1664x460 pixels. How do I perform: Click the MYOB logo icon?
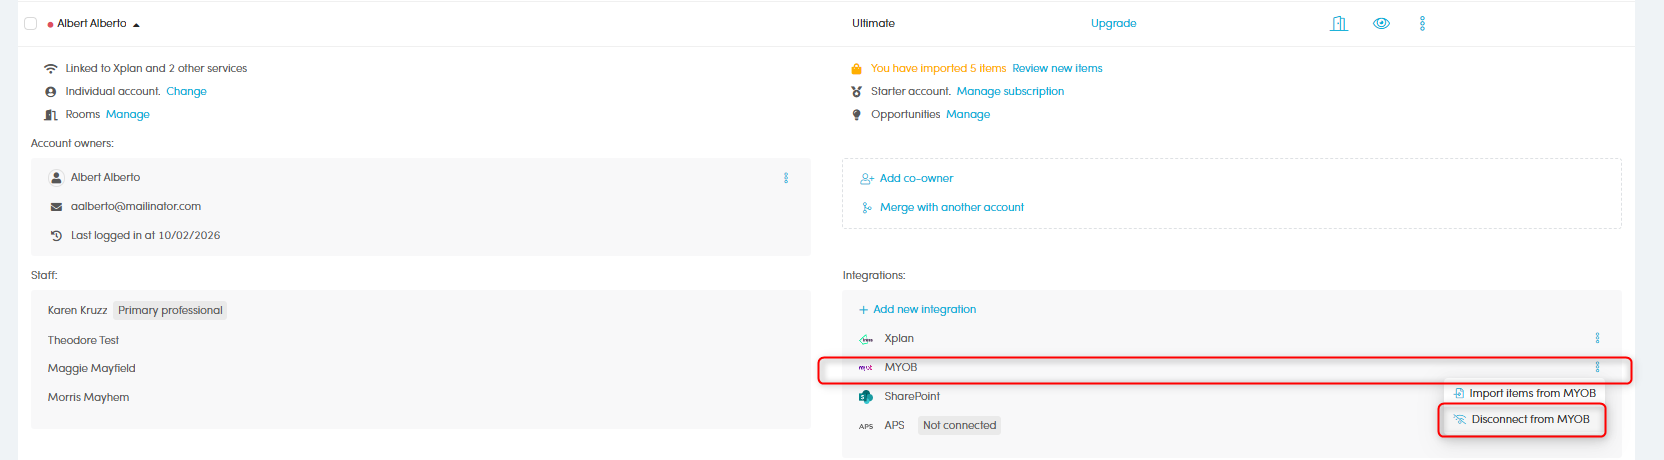[866, 368]
